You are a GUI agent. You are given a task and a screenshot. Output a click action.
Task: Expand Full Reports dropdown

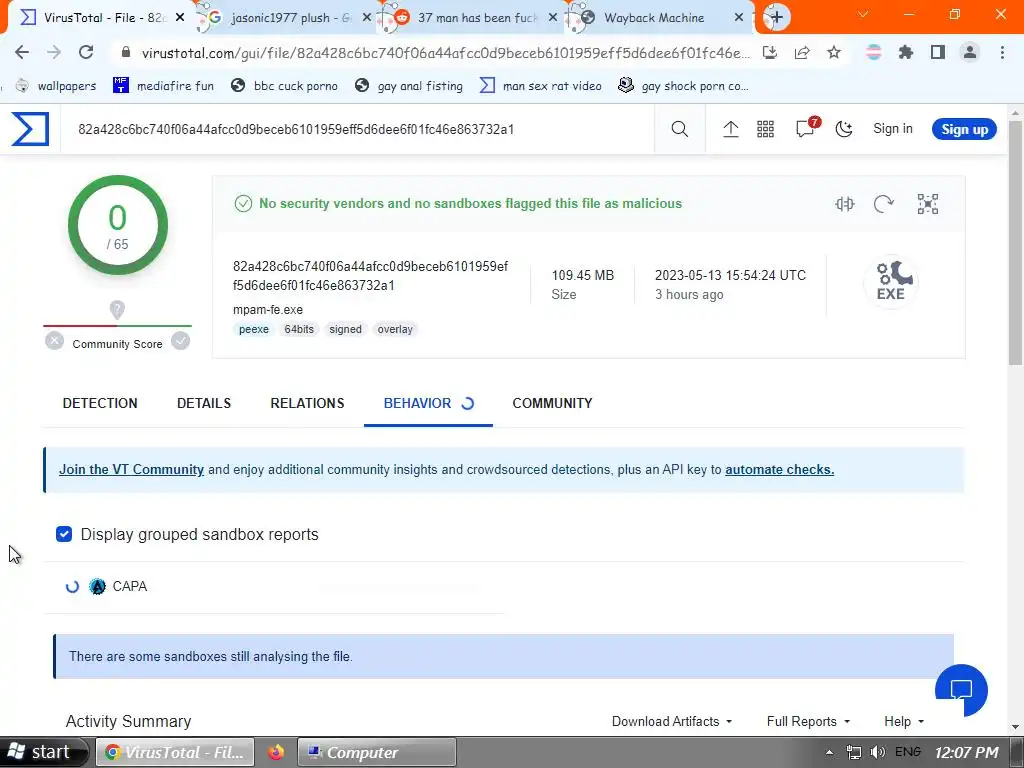808,721
